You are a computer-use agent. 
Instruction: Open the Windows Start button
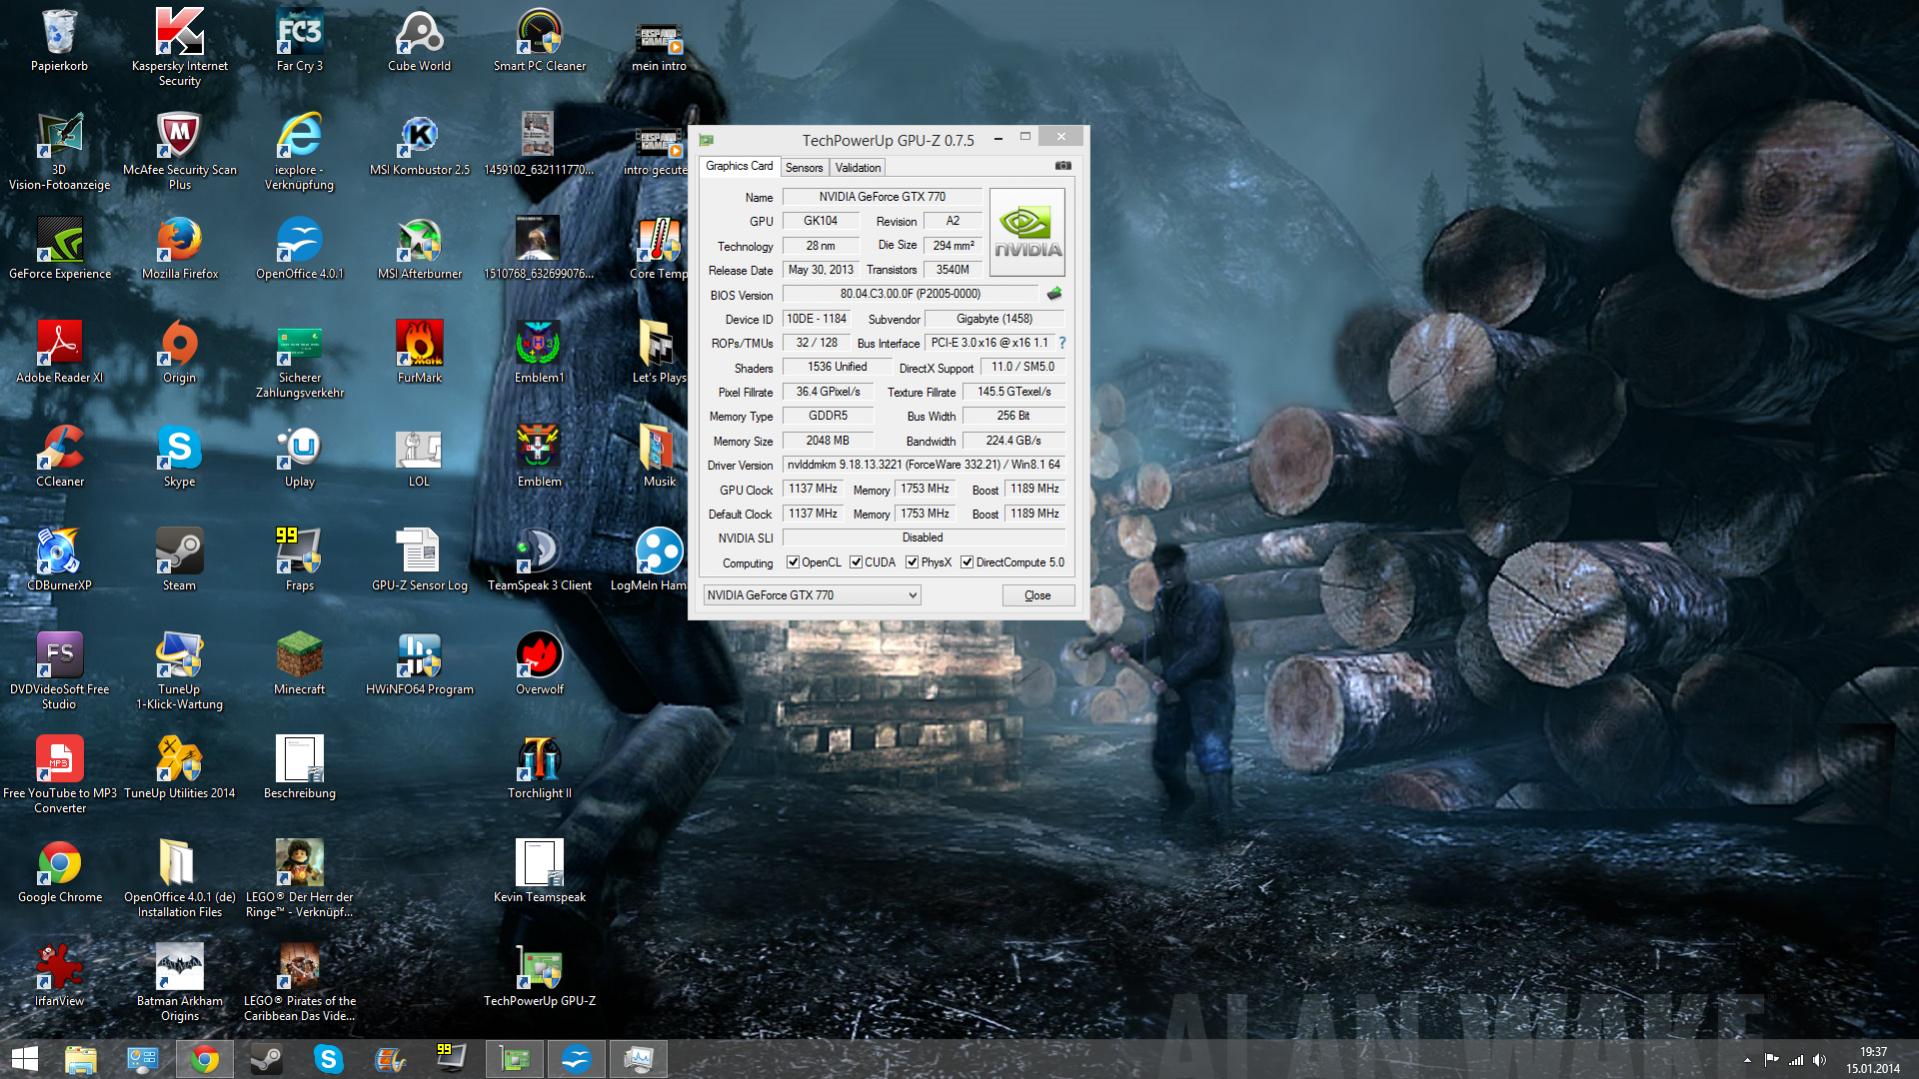[x=25, y=1059]
